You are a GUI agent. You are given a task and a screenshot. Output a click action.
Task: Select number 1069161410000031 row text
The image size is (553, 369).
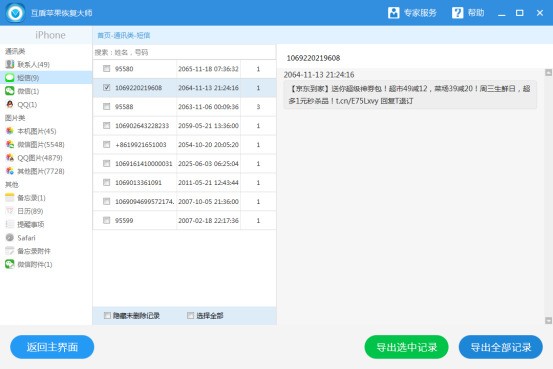coord(144,164)
